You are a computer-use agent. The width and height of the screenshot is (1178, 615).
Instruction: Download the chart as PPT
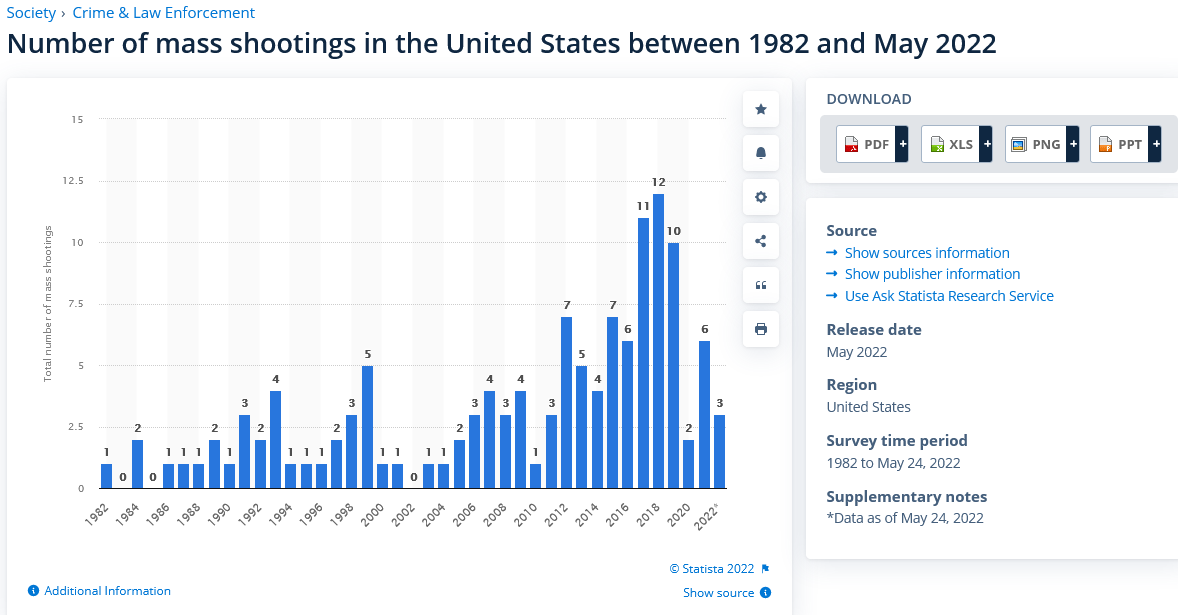click(x=1126, y=145)
